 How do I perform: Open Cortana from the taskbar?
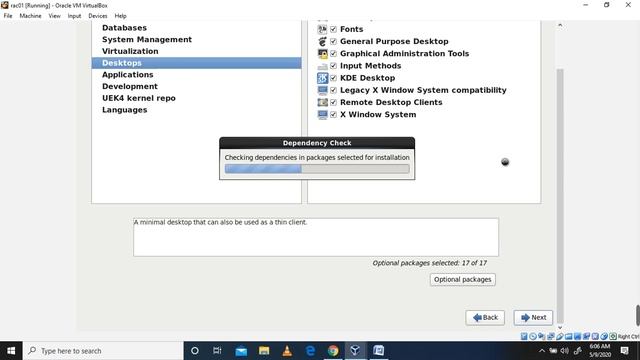pos(195,351)
